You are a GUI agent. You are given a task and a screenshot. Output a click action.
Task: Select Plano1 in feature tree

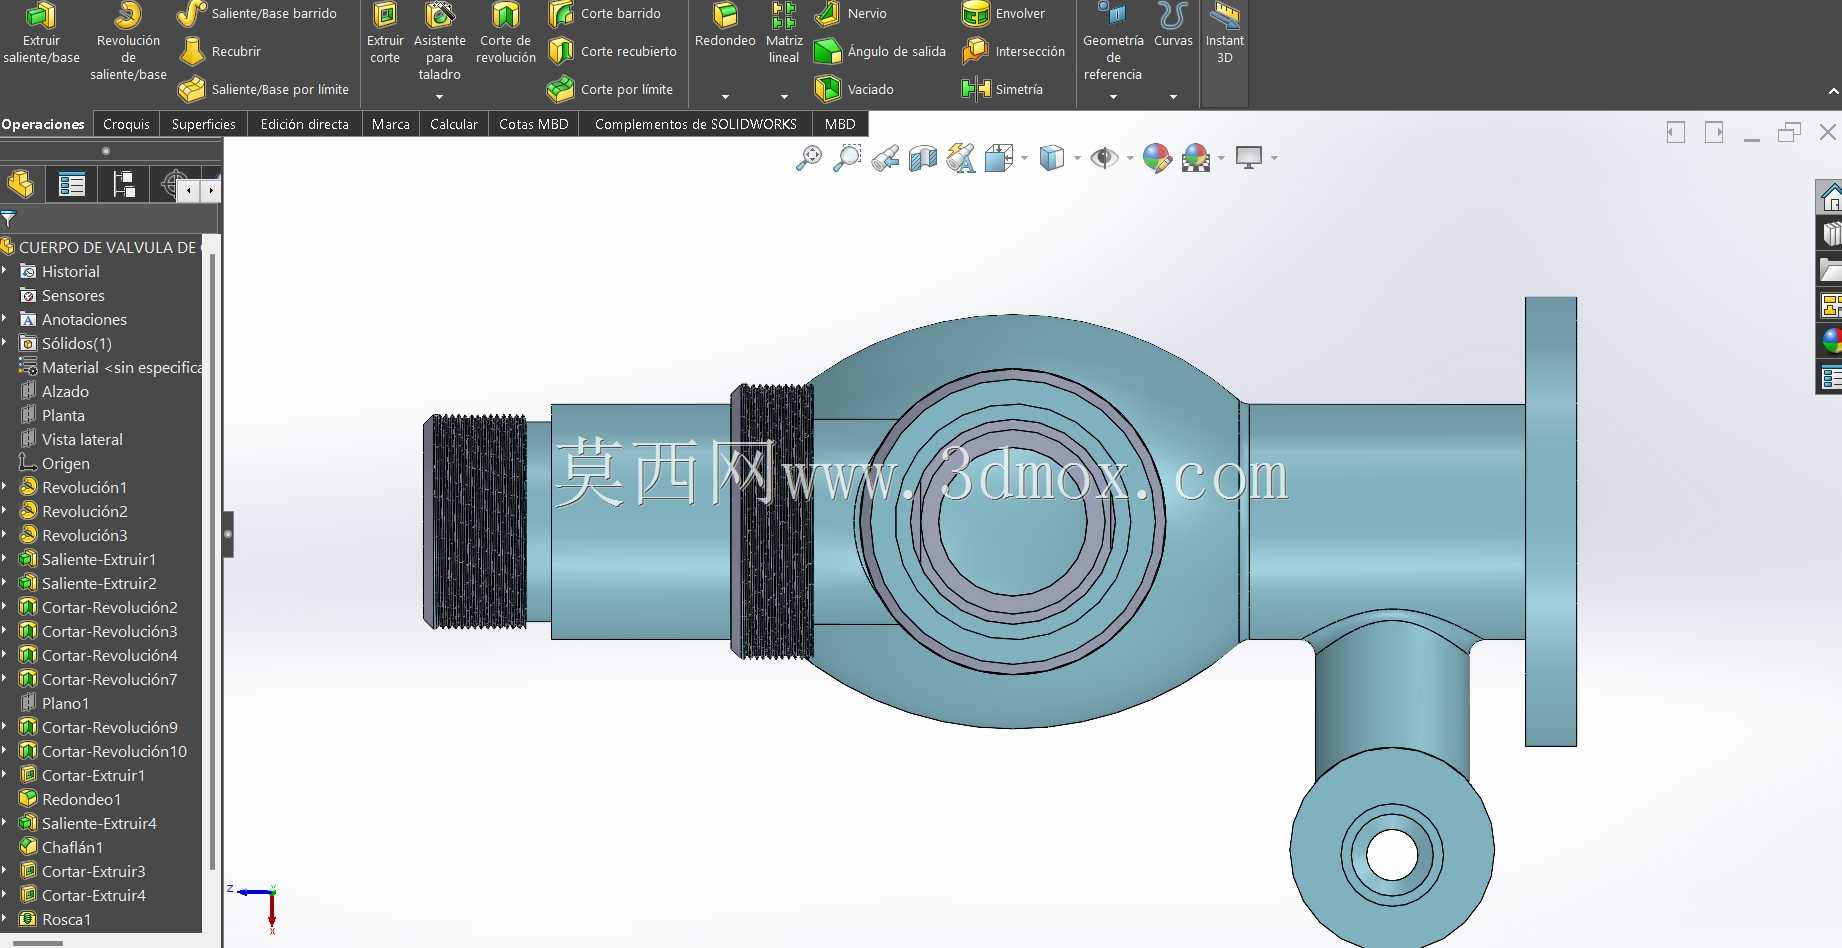pyautogui.click(x=55, y=703)
